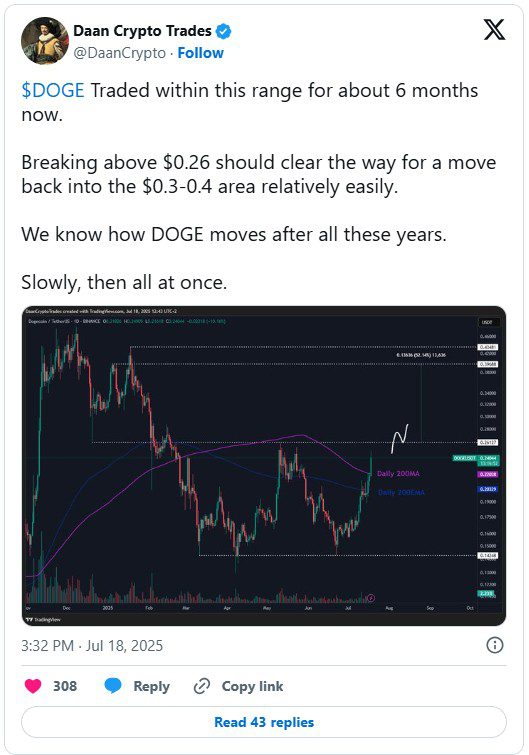Click the X logo icon
This screenshot has height=755, width=529.
tap(494, 29)
